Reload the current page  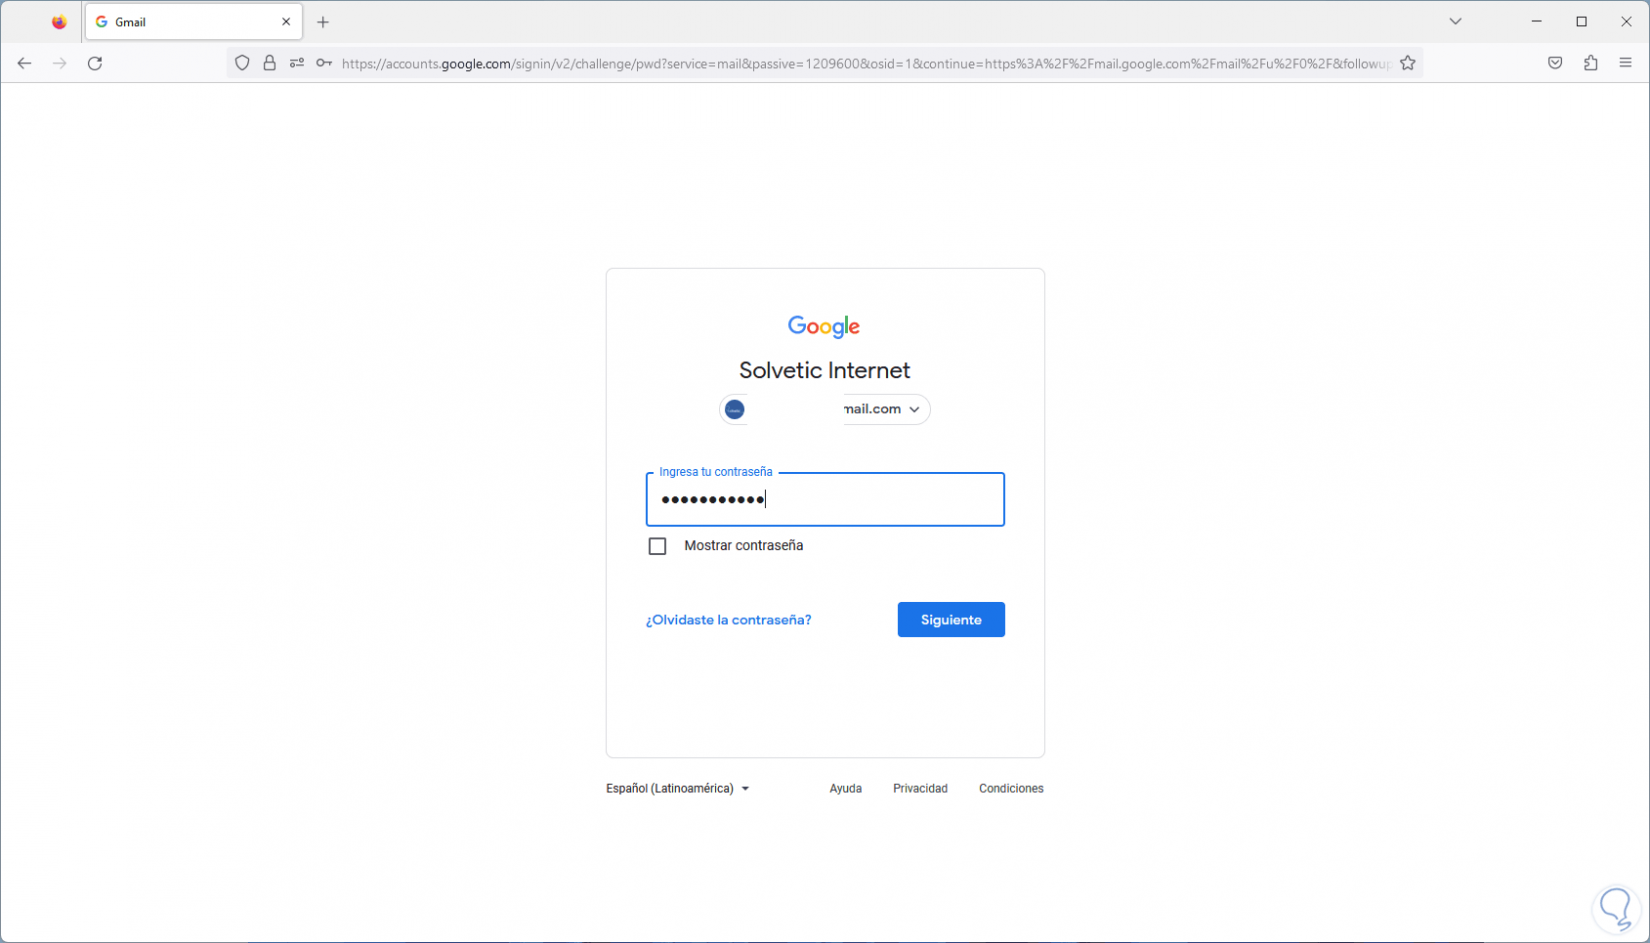tap(95, 63)
